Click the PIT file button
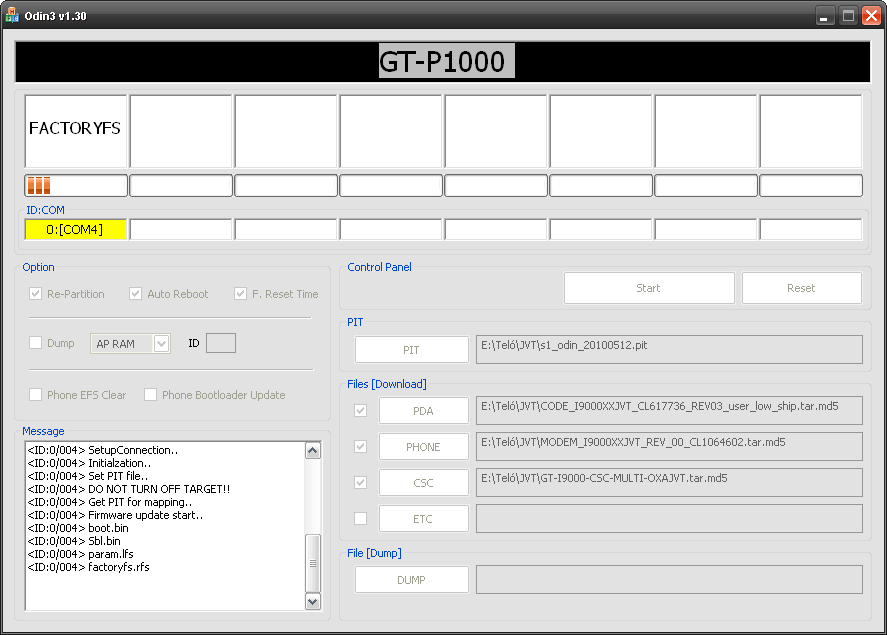Image resolution: width=887 pixels, height=635 pixels. click(x=411, y=349)
